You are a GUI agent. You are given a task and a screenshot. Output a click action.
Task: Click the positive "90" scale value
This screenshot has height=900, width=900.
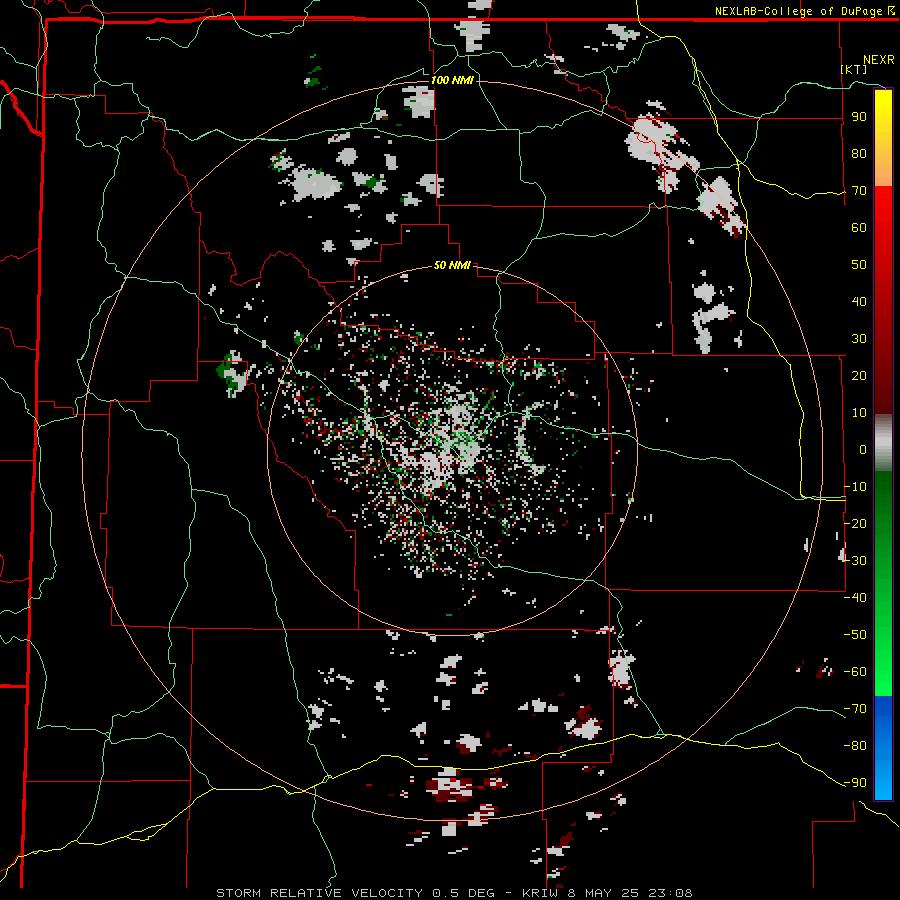click(859, 117)
